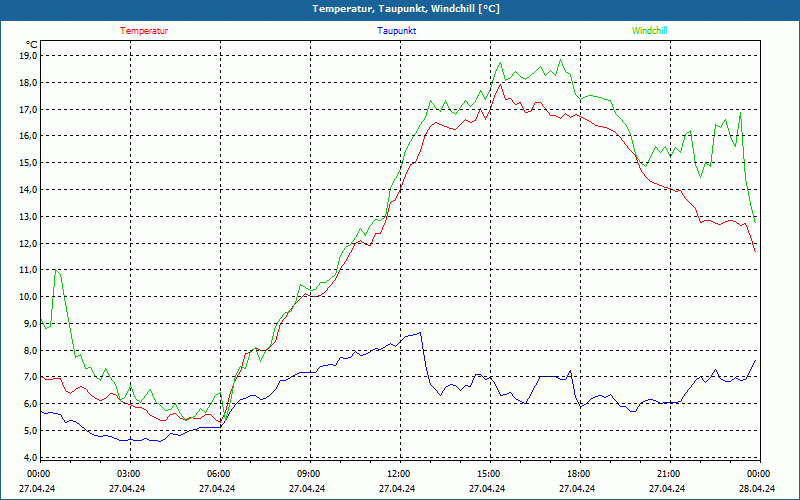800x500 pixels.
Task: Click the 6,0 y-axis value
Action: (x=31, y=404)
